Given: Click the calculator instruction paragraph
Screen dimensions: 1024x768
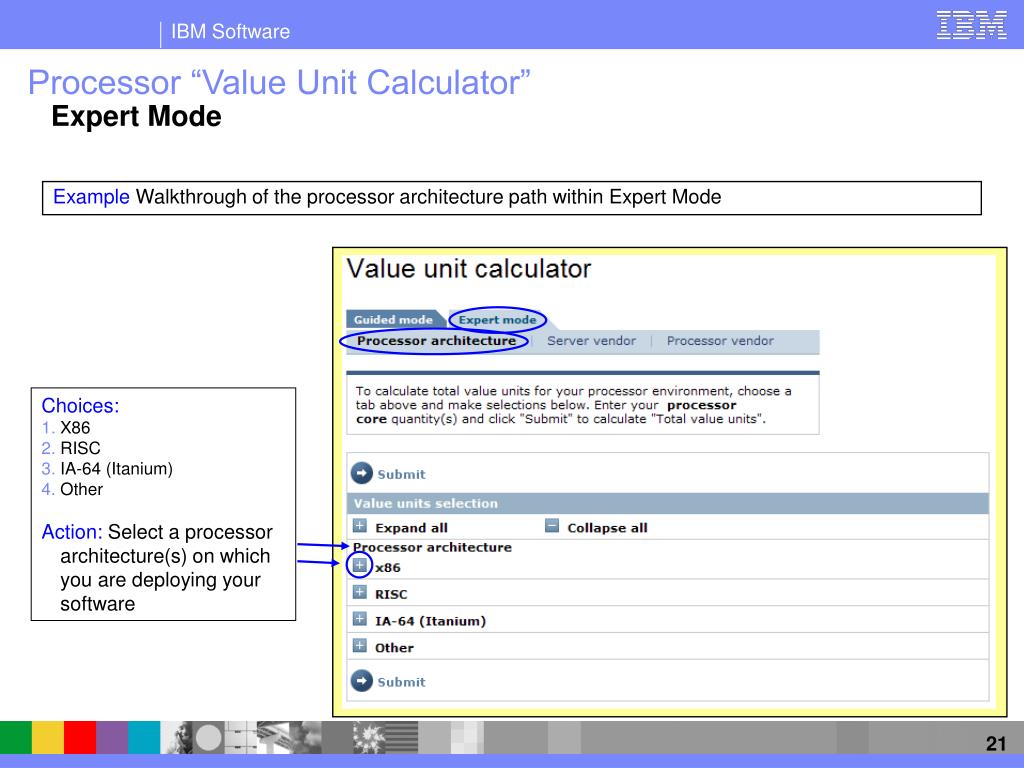Looking at the screenshot, I should [573, 405].
